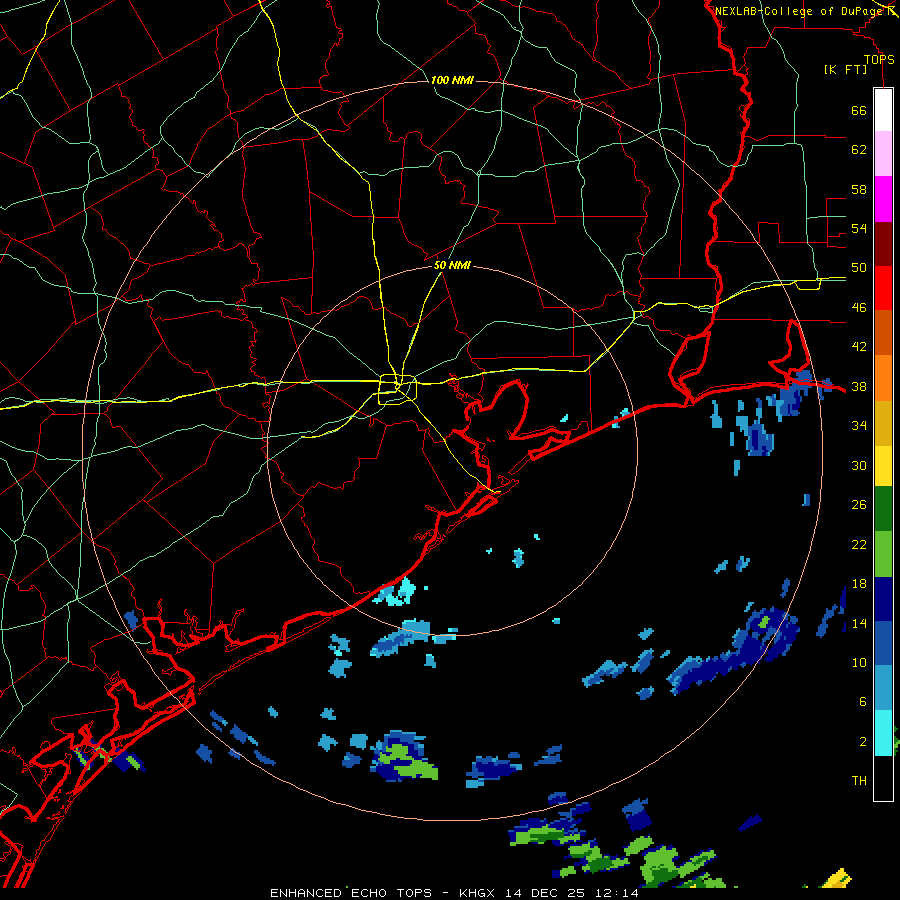Click the dark green 26 kft swatch
This screenshot has width=900, height=900.
[x=883, y=509]
